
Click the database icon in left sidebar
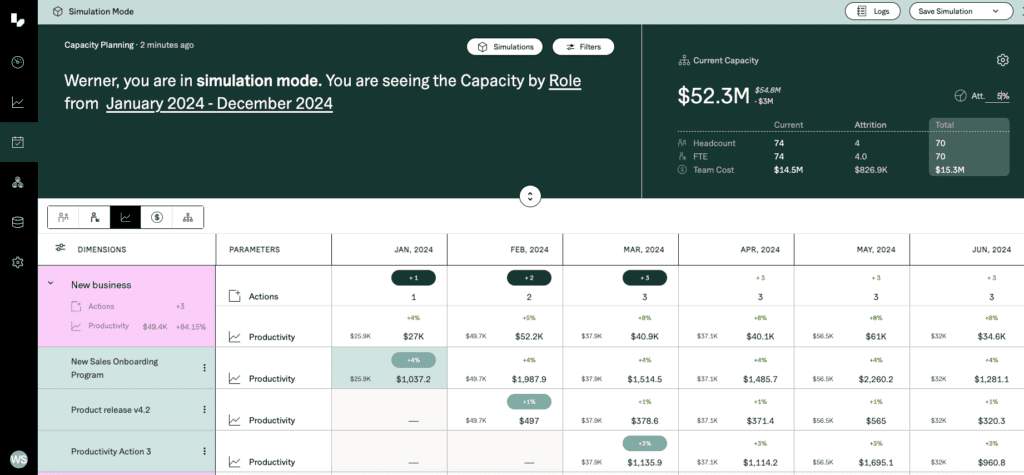[18, 222]
